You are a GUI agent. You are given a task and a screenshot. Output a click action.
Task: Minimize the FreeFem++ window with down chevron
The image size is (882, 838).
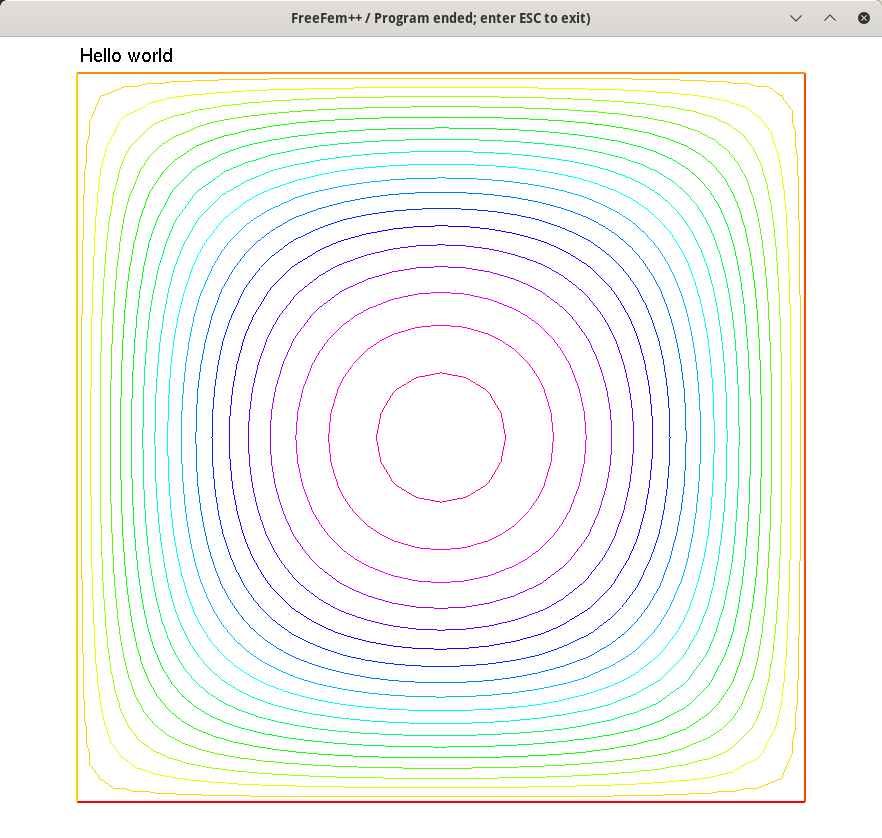pyautogui.click(x=795, y=18)
